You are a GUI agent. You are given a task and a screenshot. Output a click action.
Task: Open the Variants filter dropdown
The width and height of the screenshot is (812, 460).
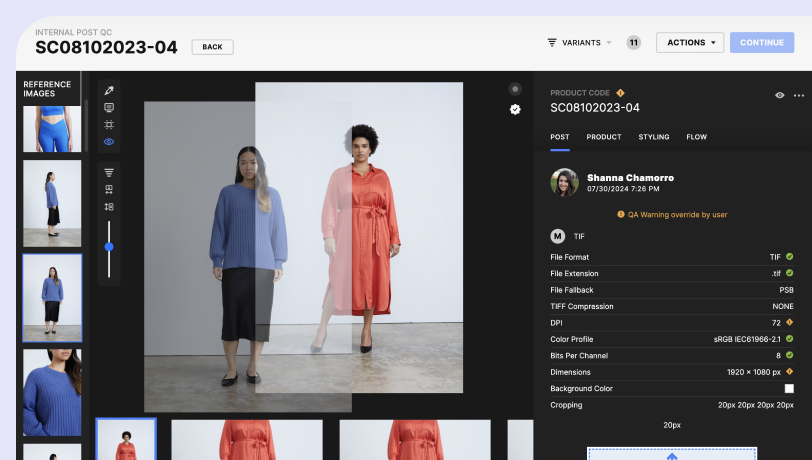click(580, 43)
